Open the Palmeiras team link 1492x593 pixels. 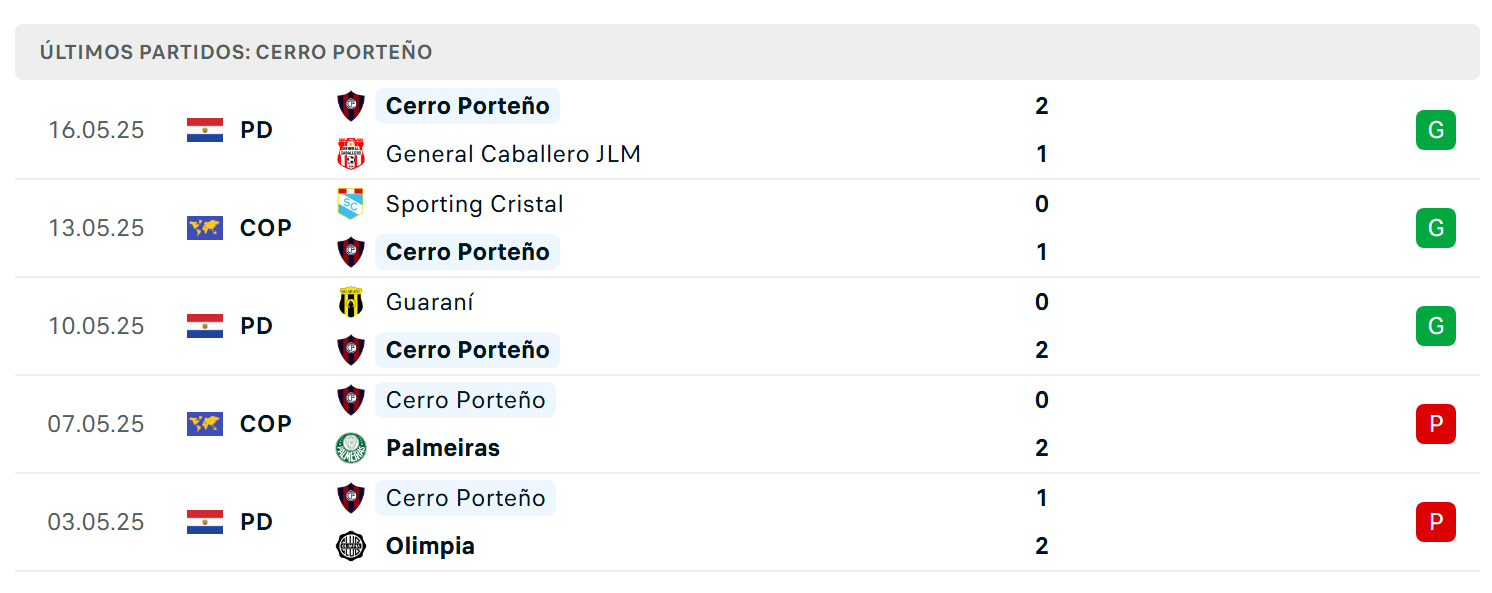click(443, 448)
